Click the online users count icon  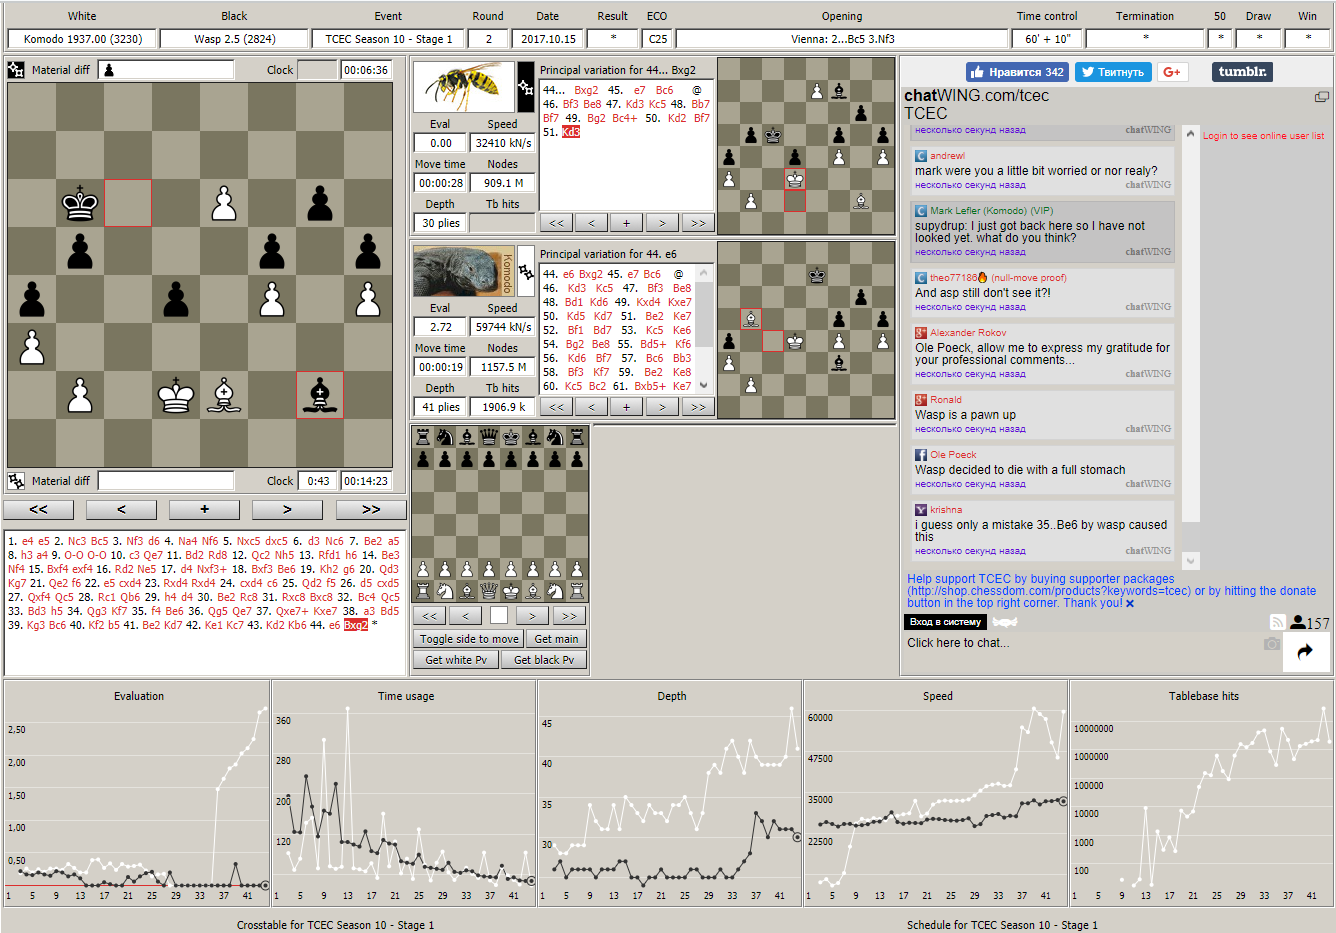pos(1298,622)
